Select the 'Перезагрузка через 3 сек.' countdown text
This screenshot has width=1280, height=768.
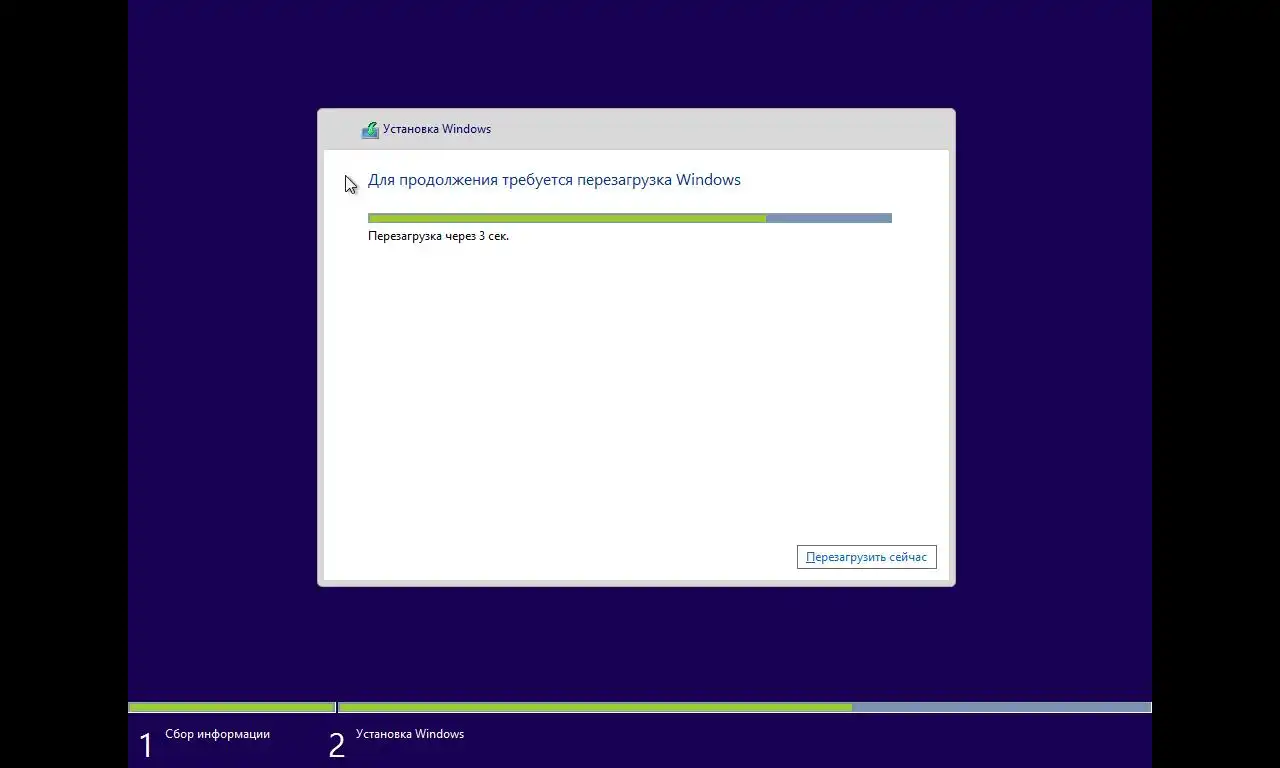click(438, 236)
